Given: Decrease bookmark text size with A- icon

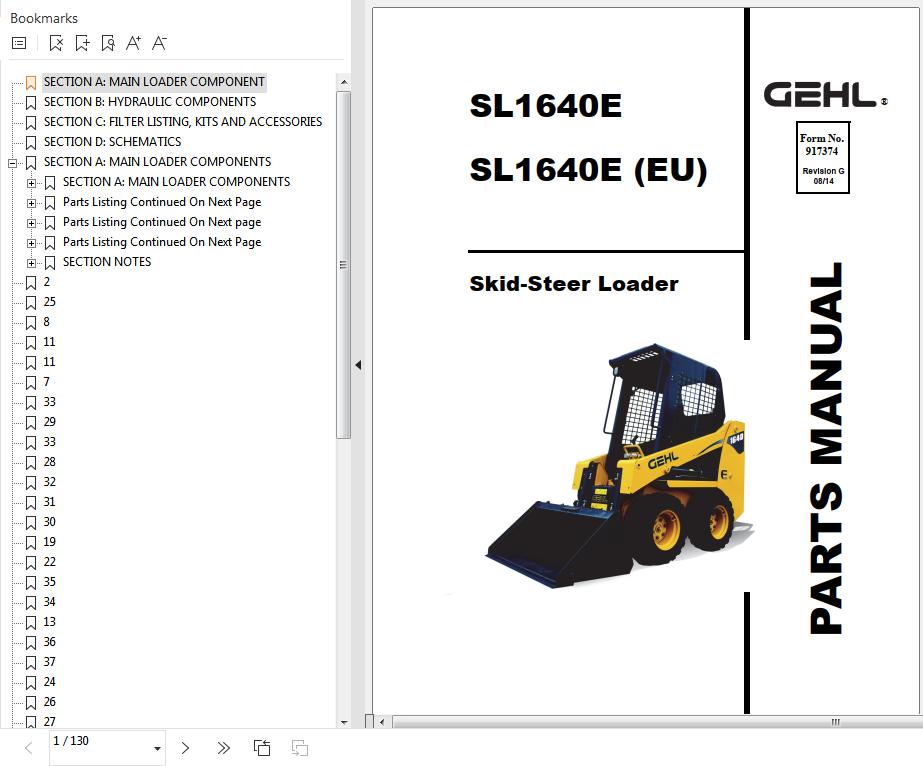Looking at the screenshot, I should pos(160,43).
